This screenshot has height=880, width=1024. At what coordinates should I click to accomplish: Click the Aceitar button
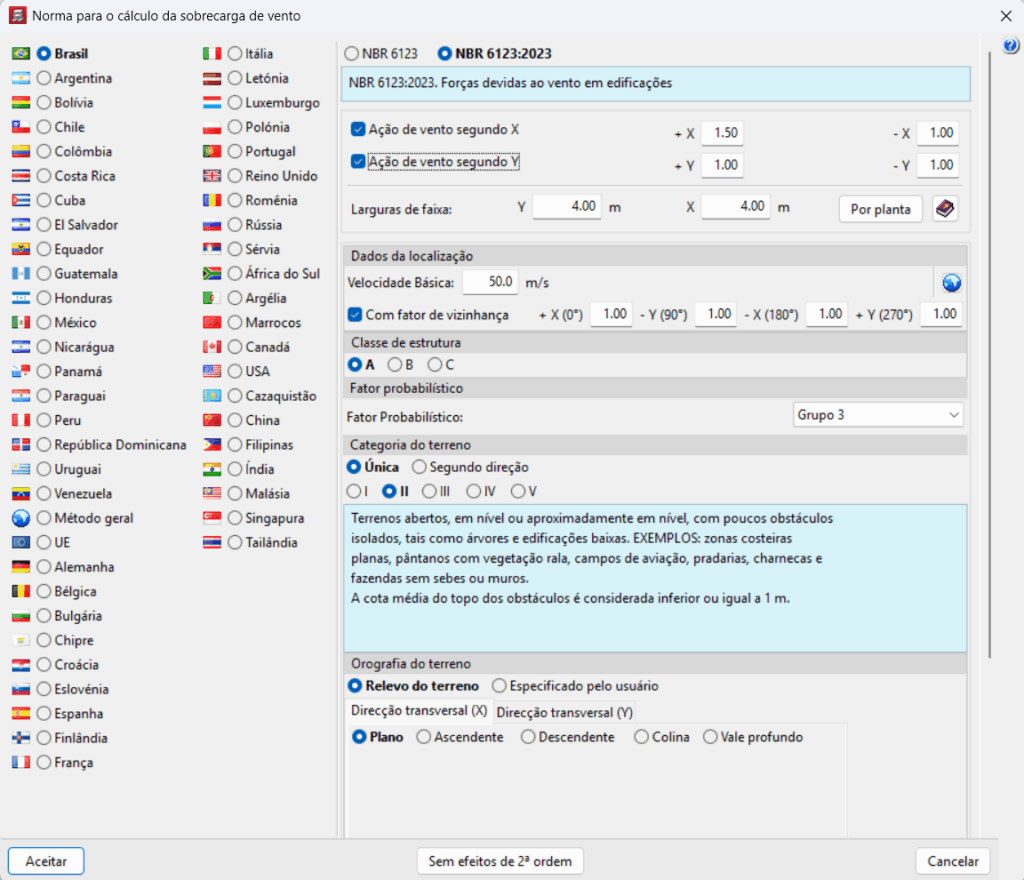pos(46,861)
